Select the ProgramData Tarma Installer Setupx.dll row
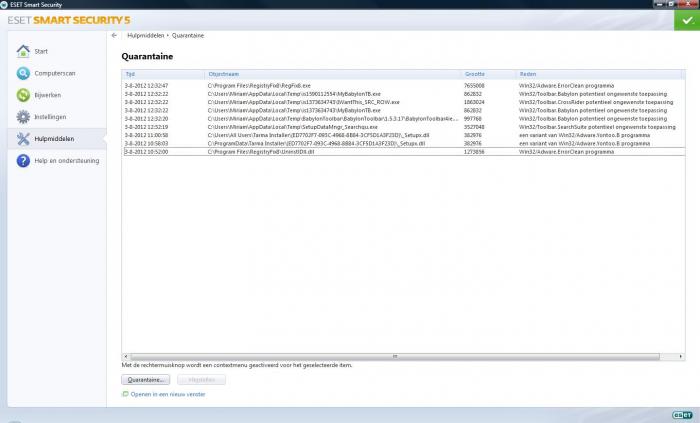Viewport: 700px width, 423px height. tap(404, 144)
